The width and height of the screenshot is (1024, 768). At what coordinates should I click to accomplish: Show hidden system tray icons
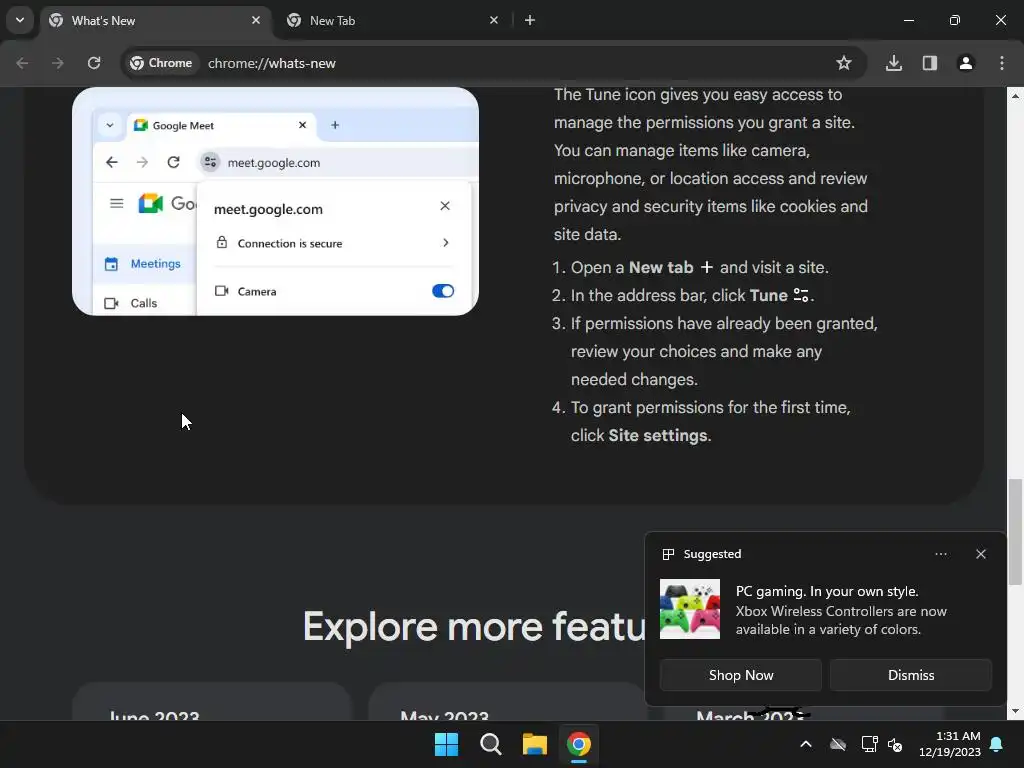click(806, 744)
